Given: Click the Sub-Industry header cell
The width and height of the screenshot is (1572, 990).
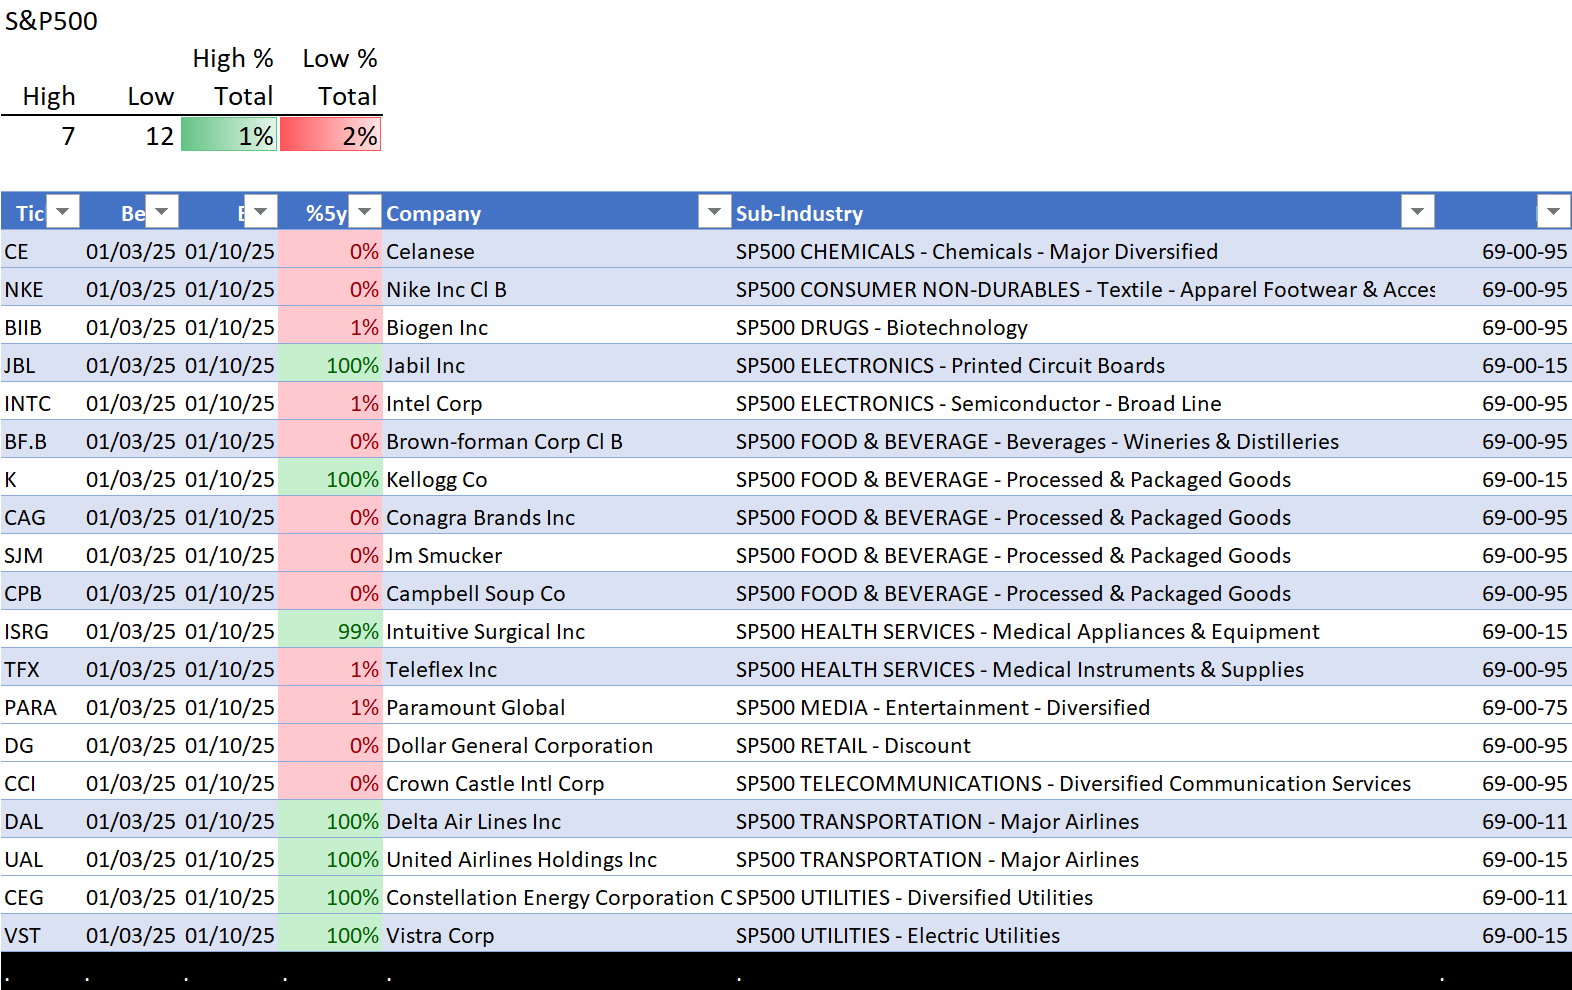Looking at the screenshot, I should [x=1084, y=213].
